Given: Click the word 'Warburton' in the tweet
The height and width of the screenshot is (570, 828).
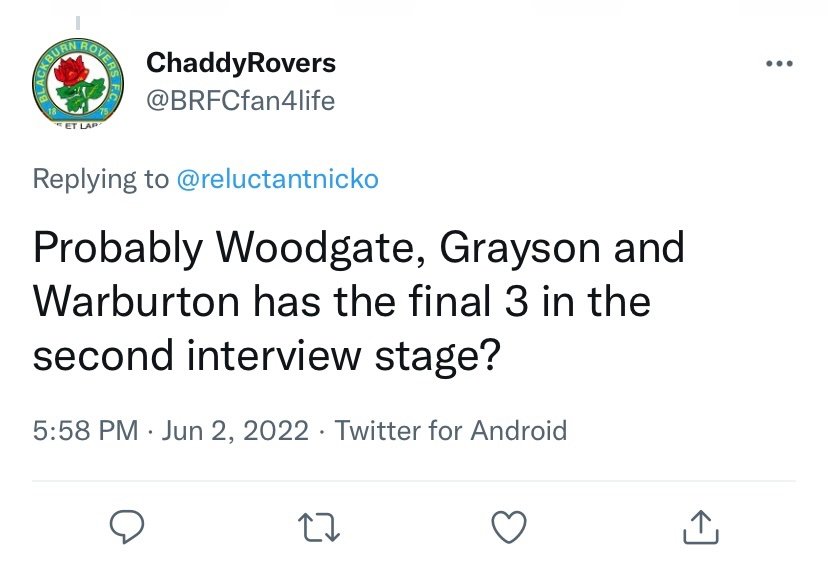Looking at the screenshot, I should point(136,301).
